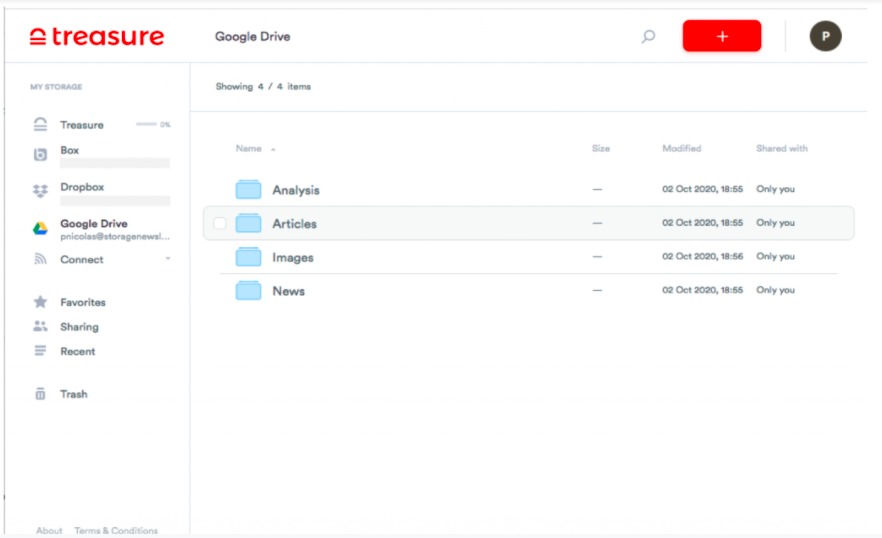Sort by the Modified column header
Image resolution: width=882 pixels, height=538 pixels.
[682, 149]
